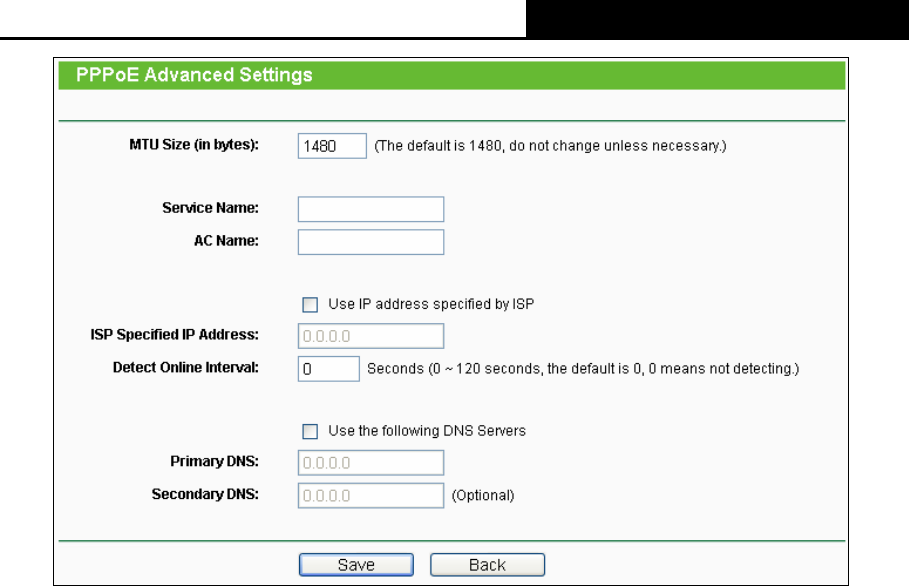Click the ISP Specified IP Address field

pyautogui.click(x=371, y=336)
